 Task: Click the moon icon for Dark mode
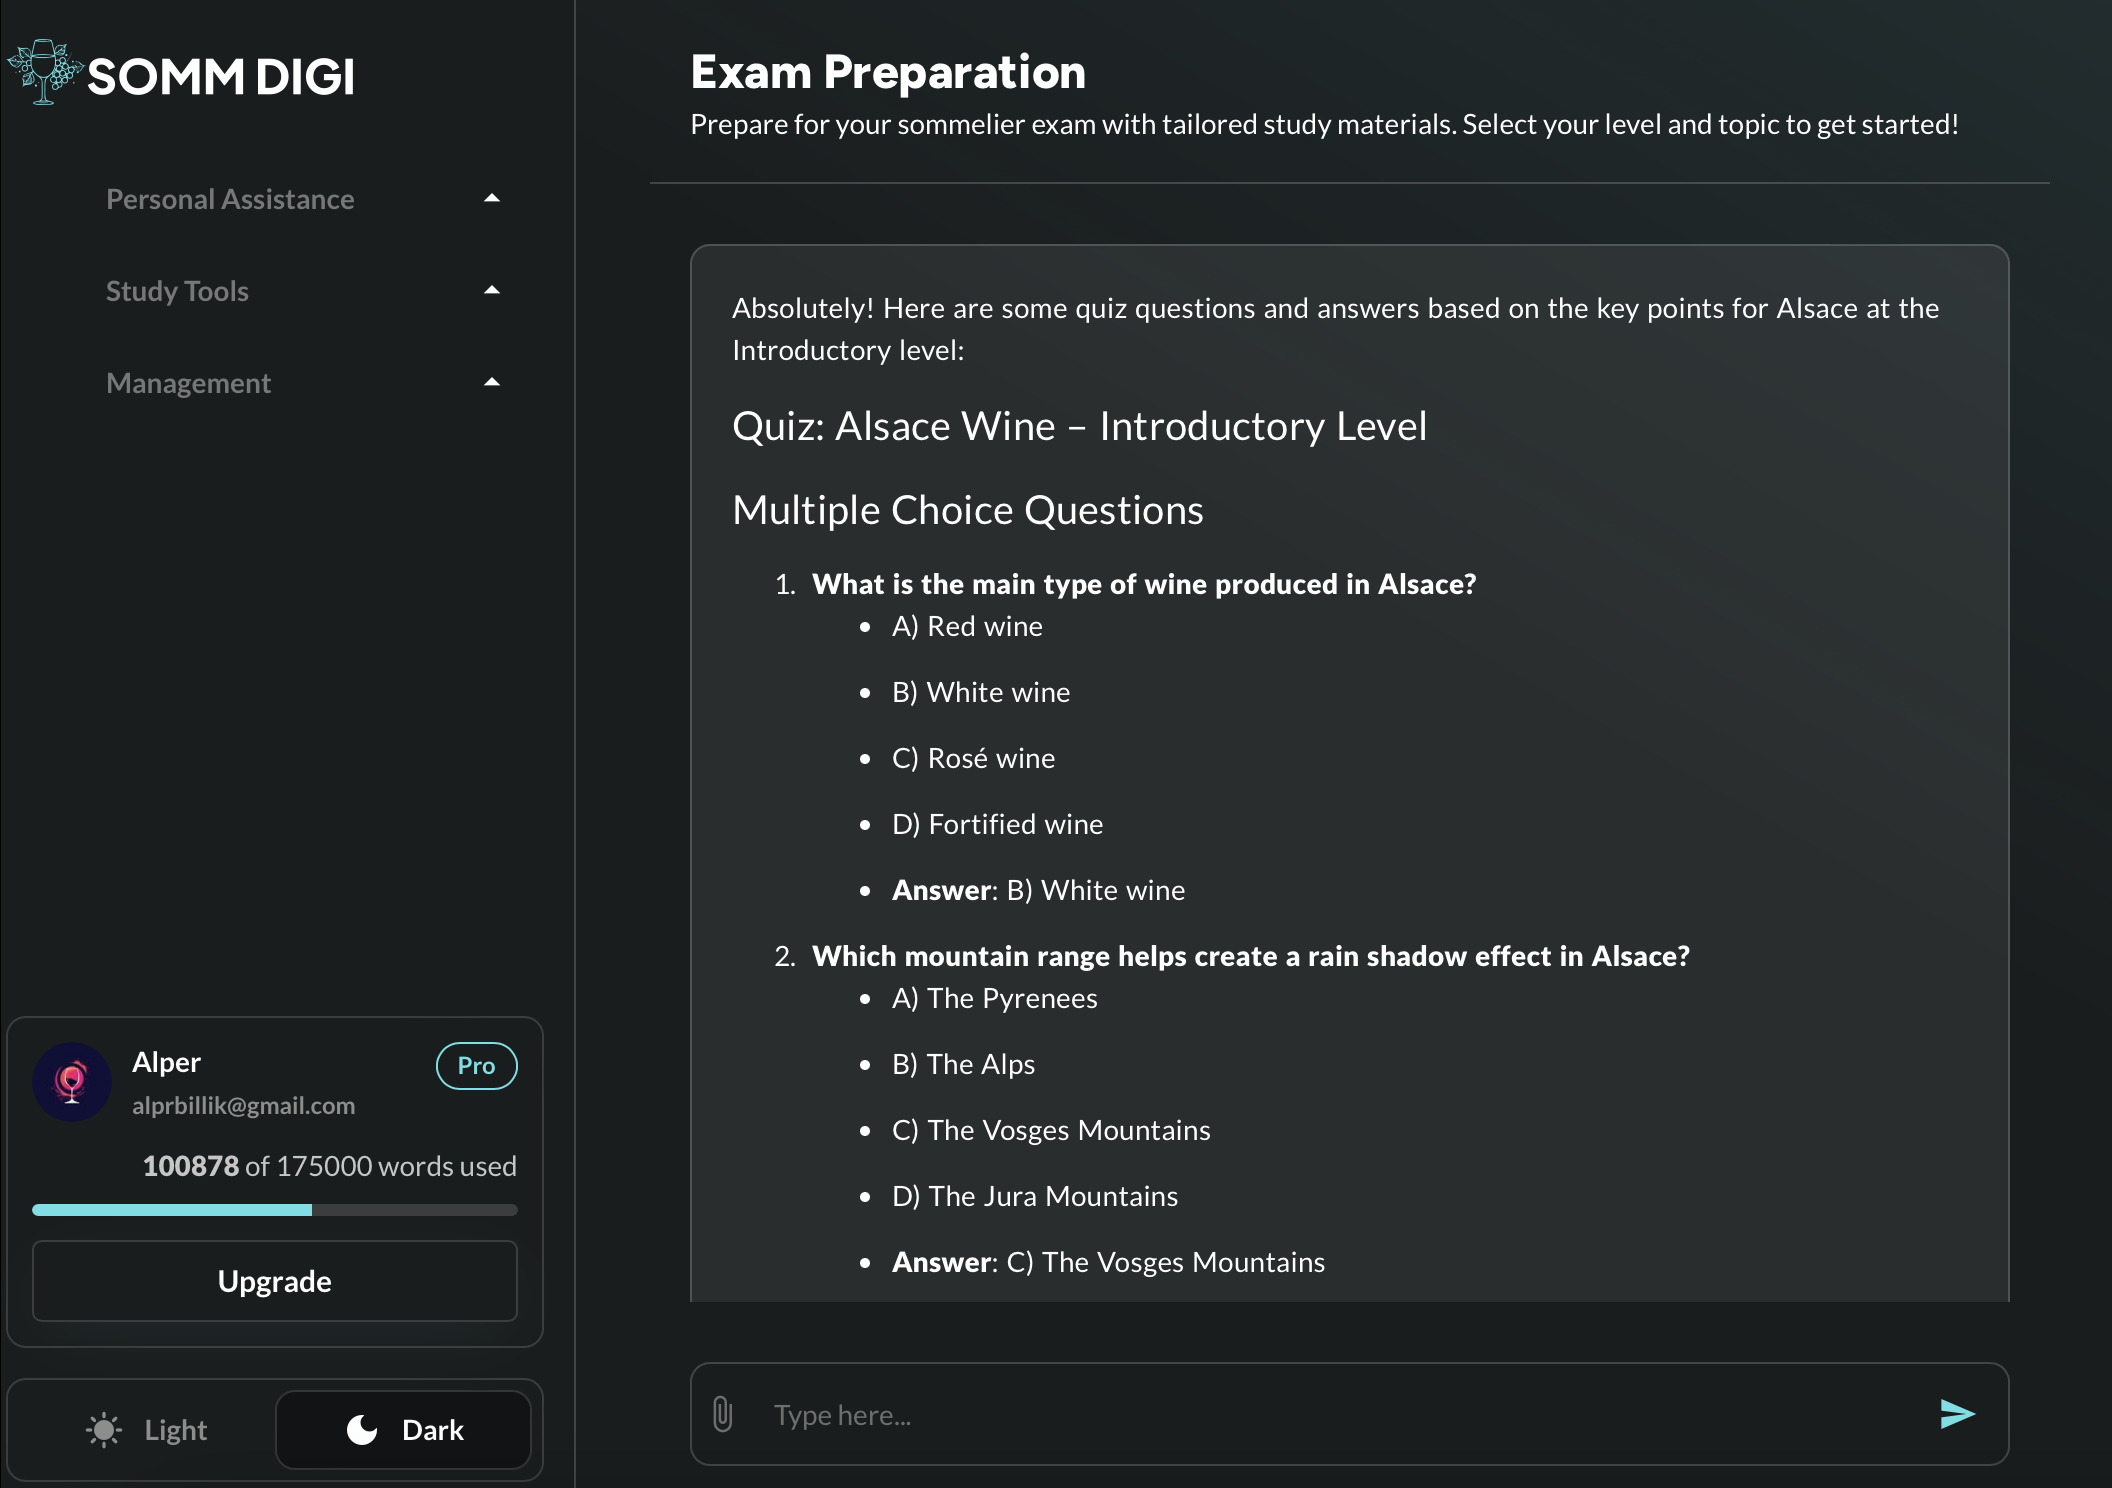coord(362,1430)
